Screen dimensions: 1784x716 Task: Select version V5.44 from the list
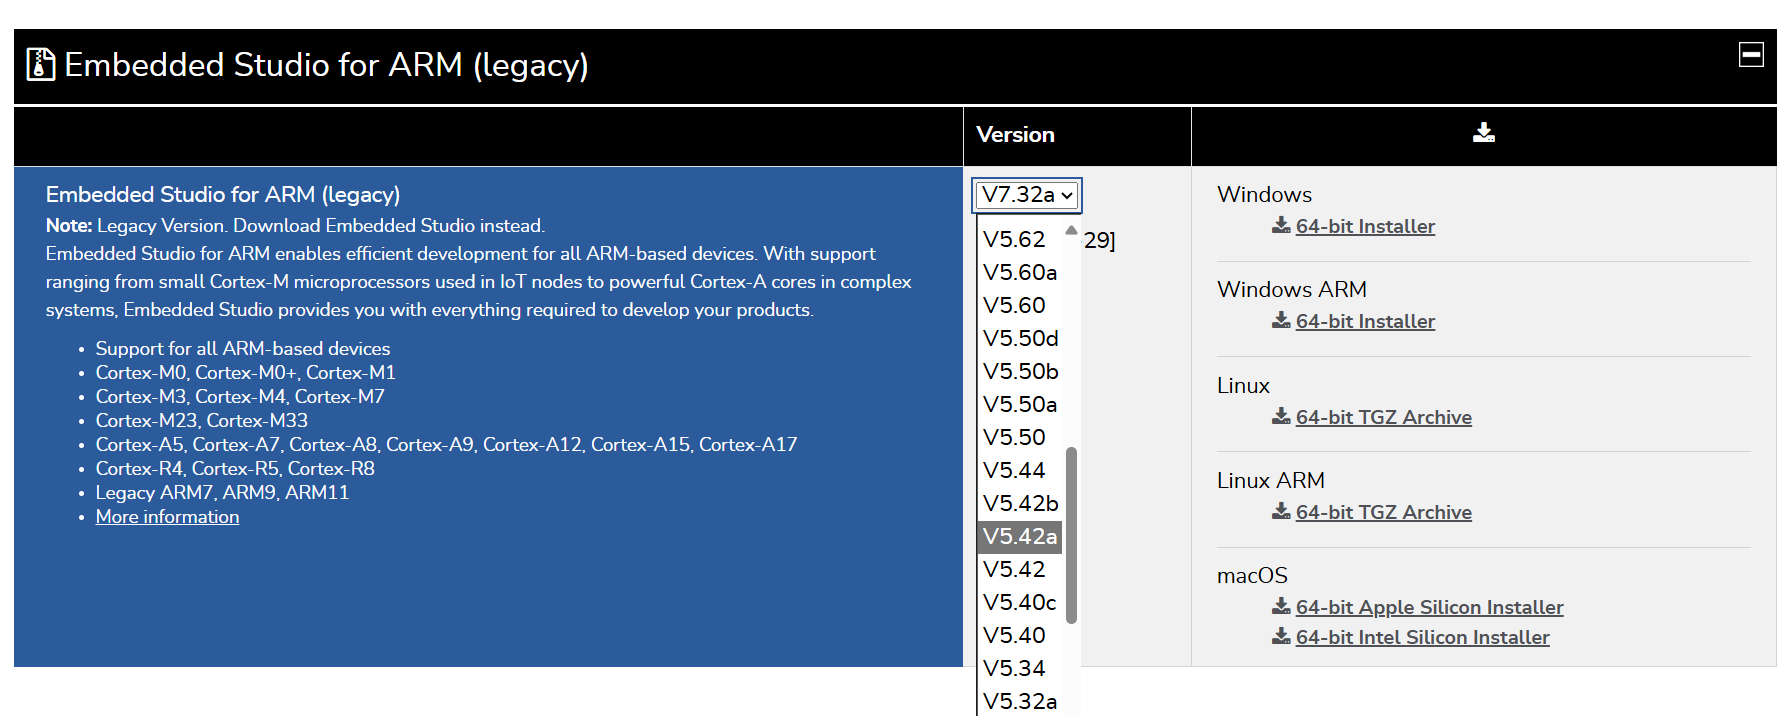point(1014,470)
